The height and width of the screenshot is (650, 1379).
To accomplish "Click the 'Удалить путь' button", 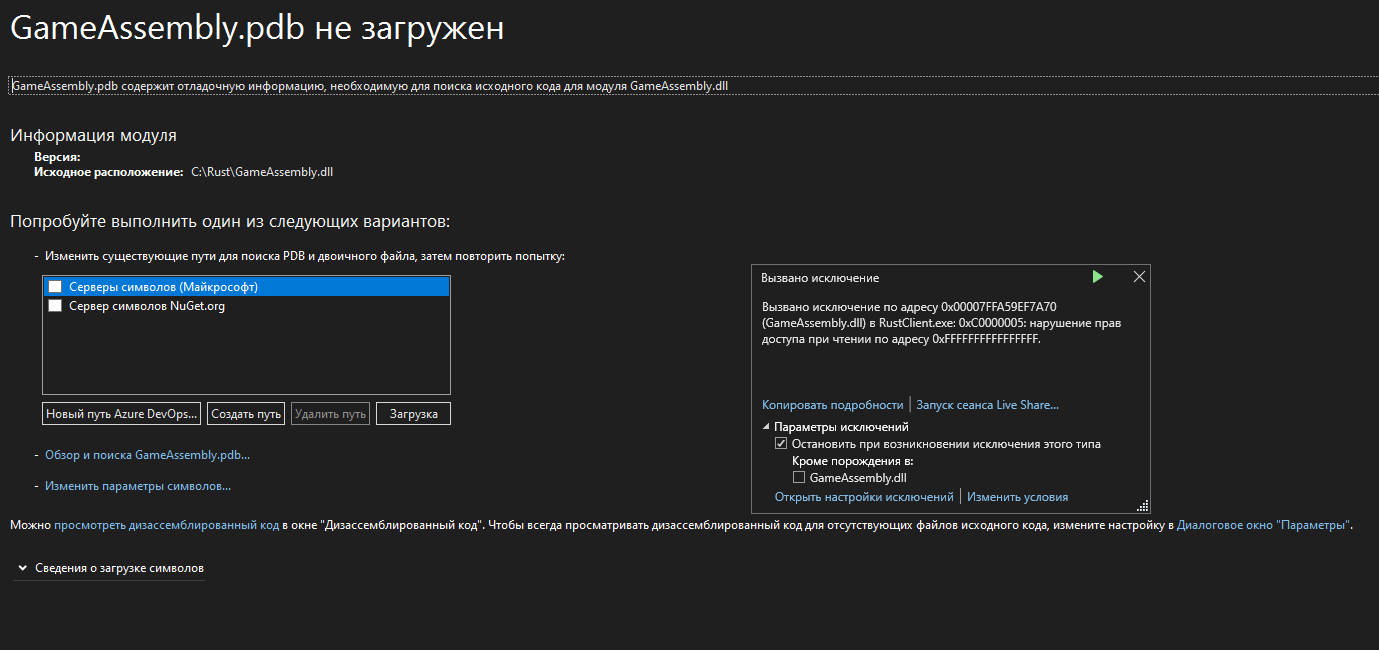I will point(330,414).
